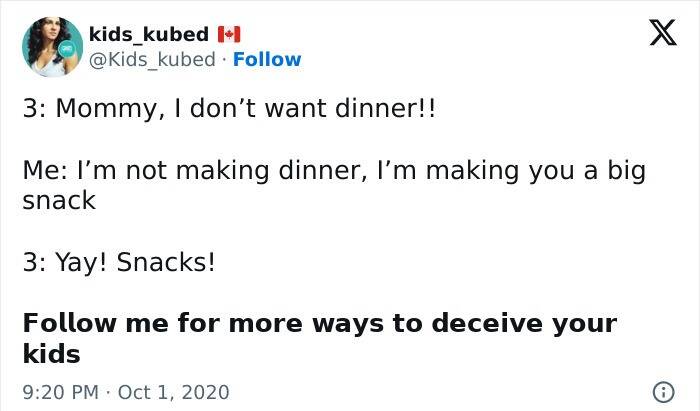Click the "3: Yay! Snacks!" line
The width and height of the screenshot is (700, 411).
pyautogui.click(x=118, y=263)
